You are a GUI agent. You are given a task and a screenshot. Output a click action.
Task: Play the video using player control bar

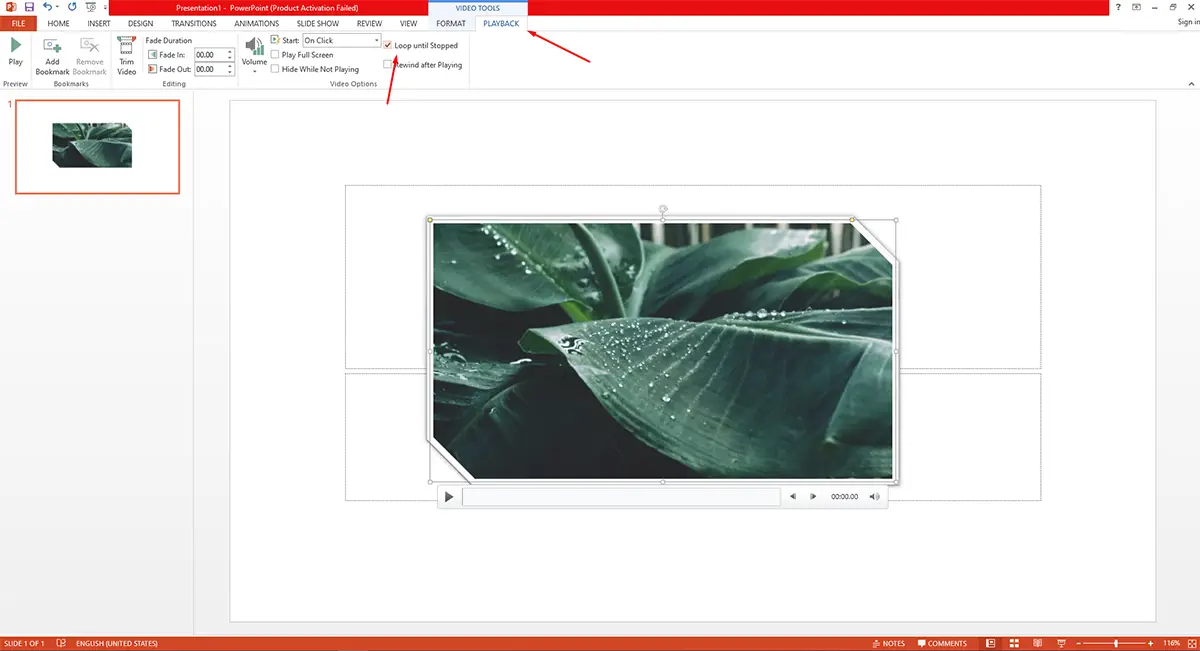(449, 496)
